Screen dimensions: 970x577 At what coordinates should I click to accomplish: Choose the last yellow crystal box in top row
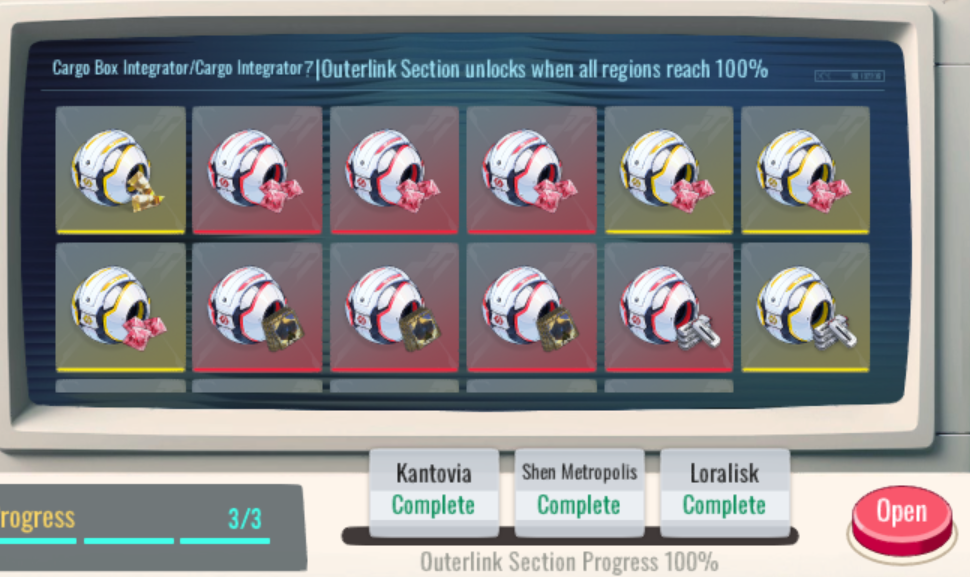(805, 170)
